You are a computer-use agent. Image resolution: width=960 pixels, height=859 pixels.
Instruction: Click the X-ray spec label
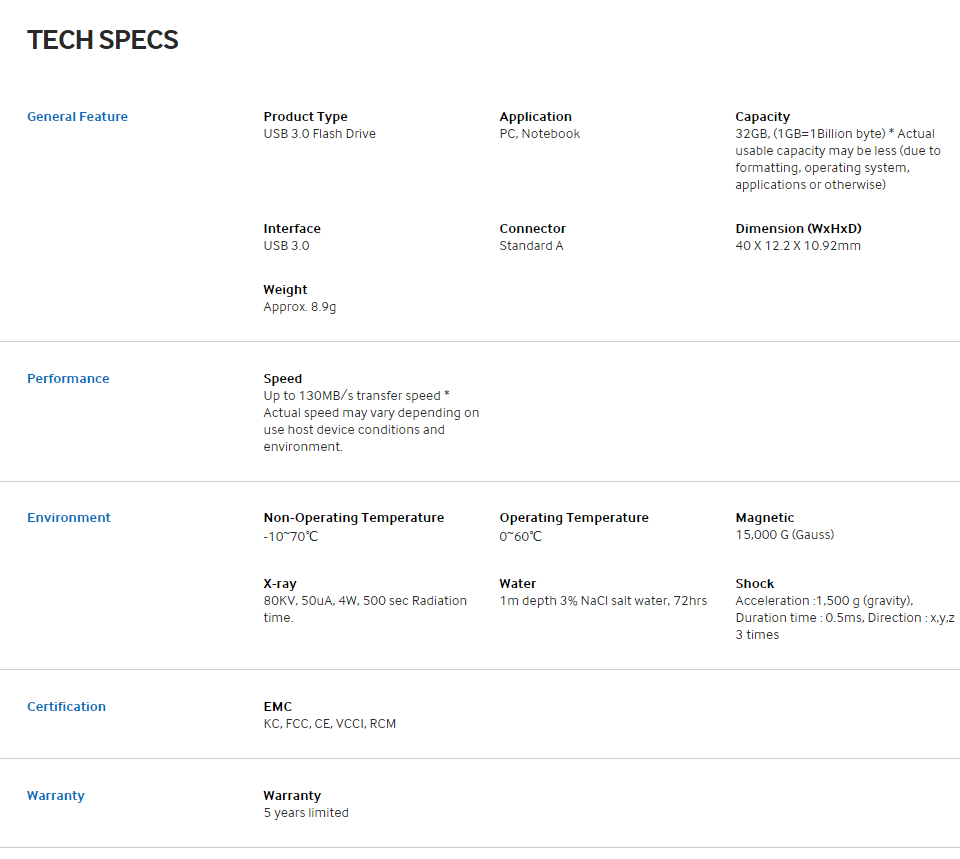tap(280, 584)
